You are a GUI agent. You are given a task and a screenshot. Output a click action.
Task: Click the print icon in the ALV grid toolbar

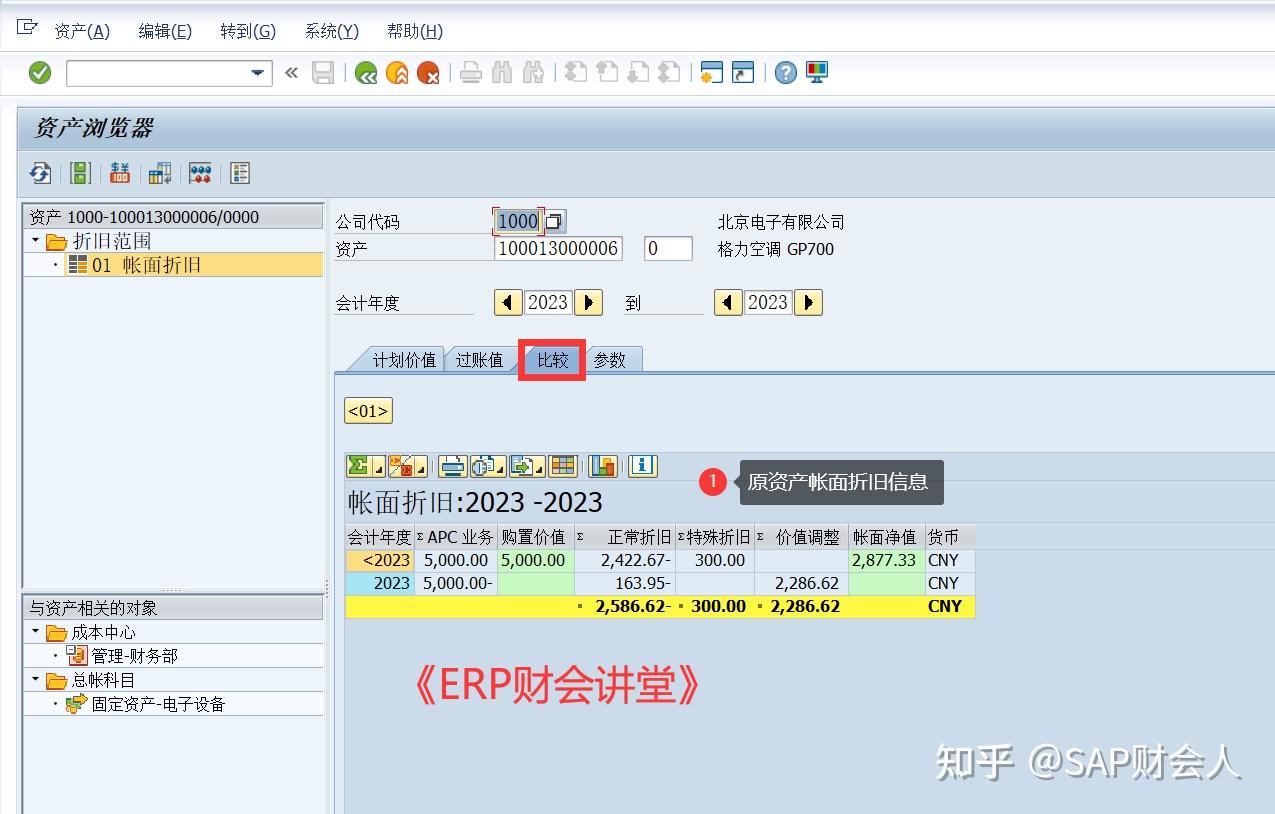tap(450, 466)
